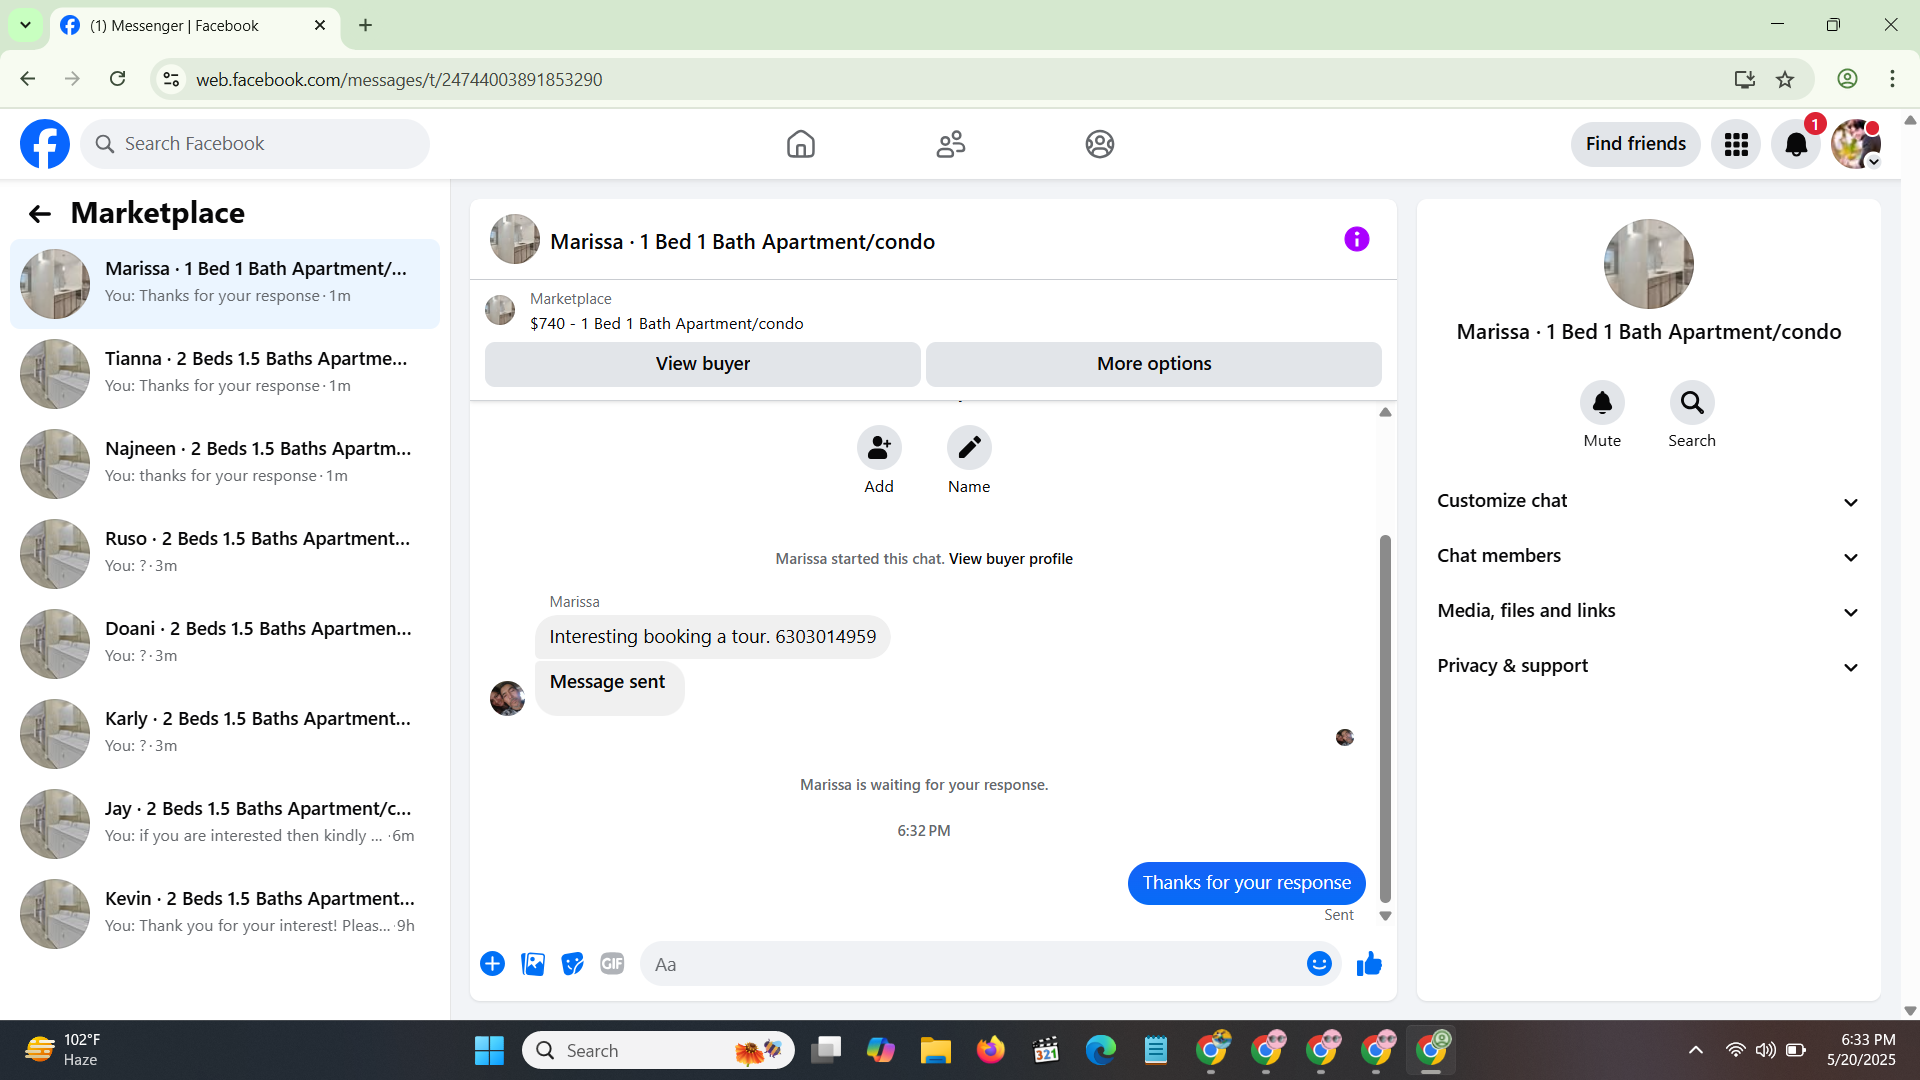Open the Friends tab in top navigation
The image size is (1920, 1080).
coord(950,144)
